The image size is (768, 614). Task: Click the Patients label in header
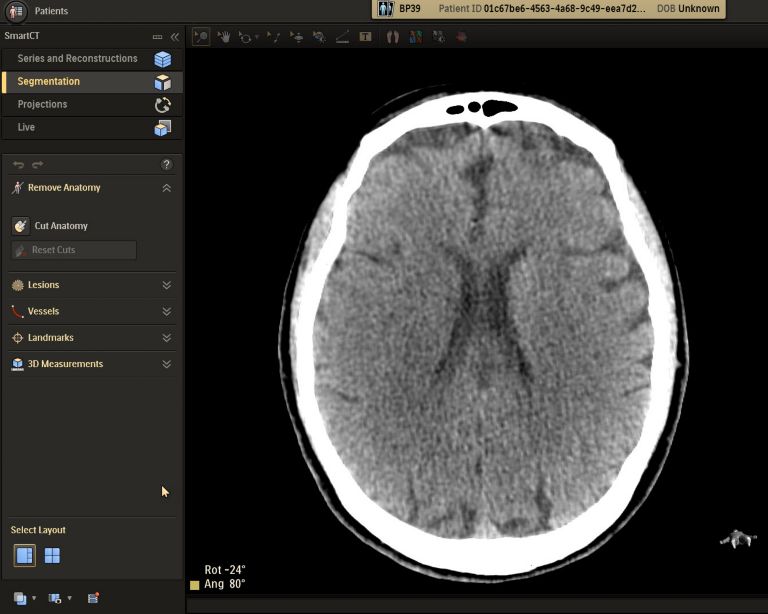pyautogui.click(x=51, y=11)
